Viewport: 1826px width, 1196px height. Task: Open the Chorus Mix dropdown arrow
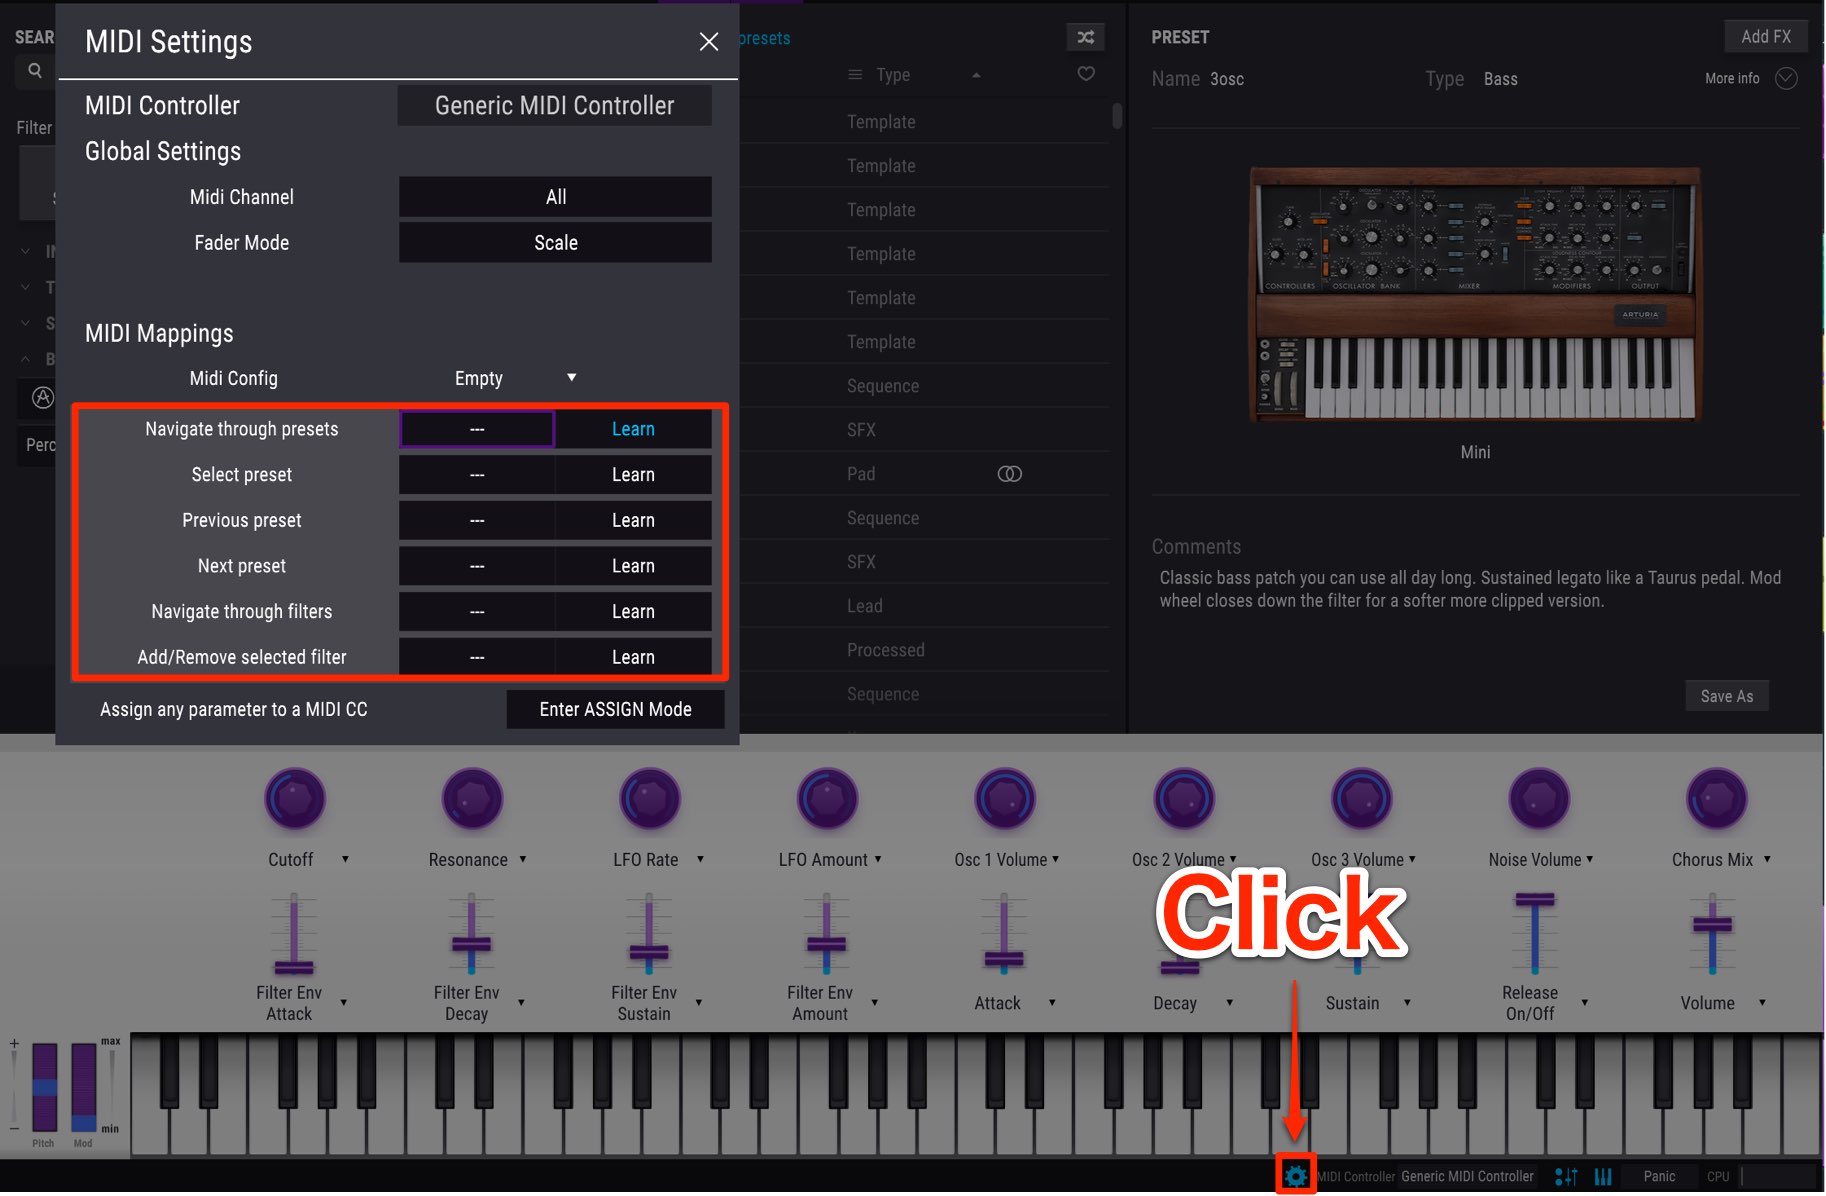point(1767,859)
